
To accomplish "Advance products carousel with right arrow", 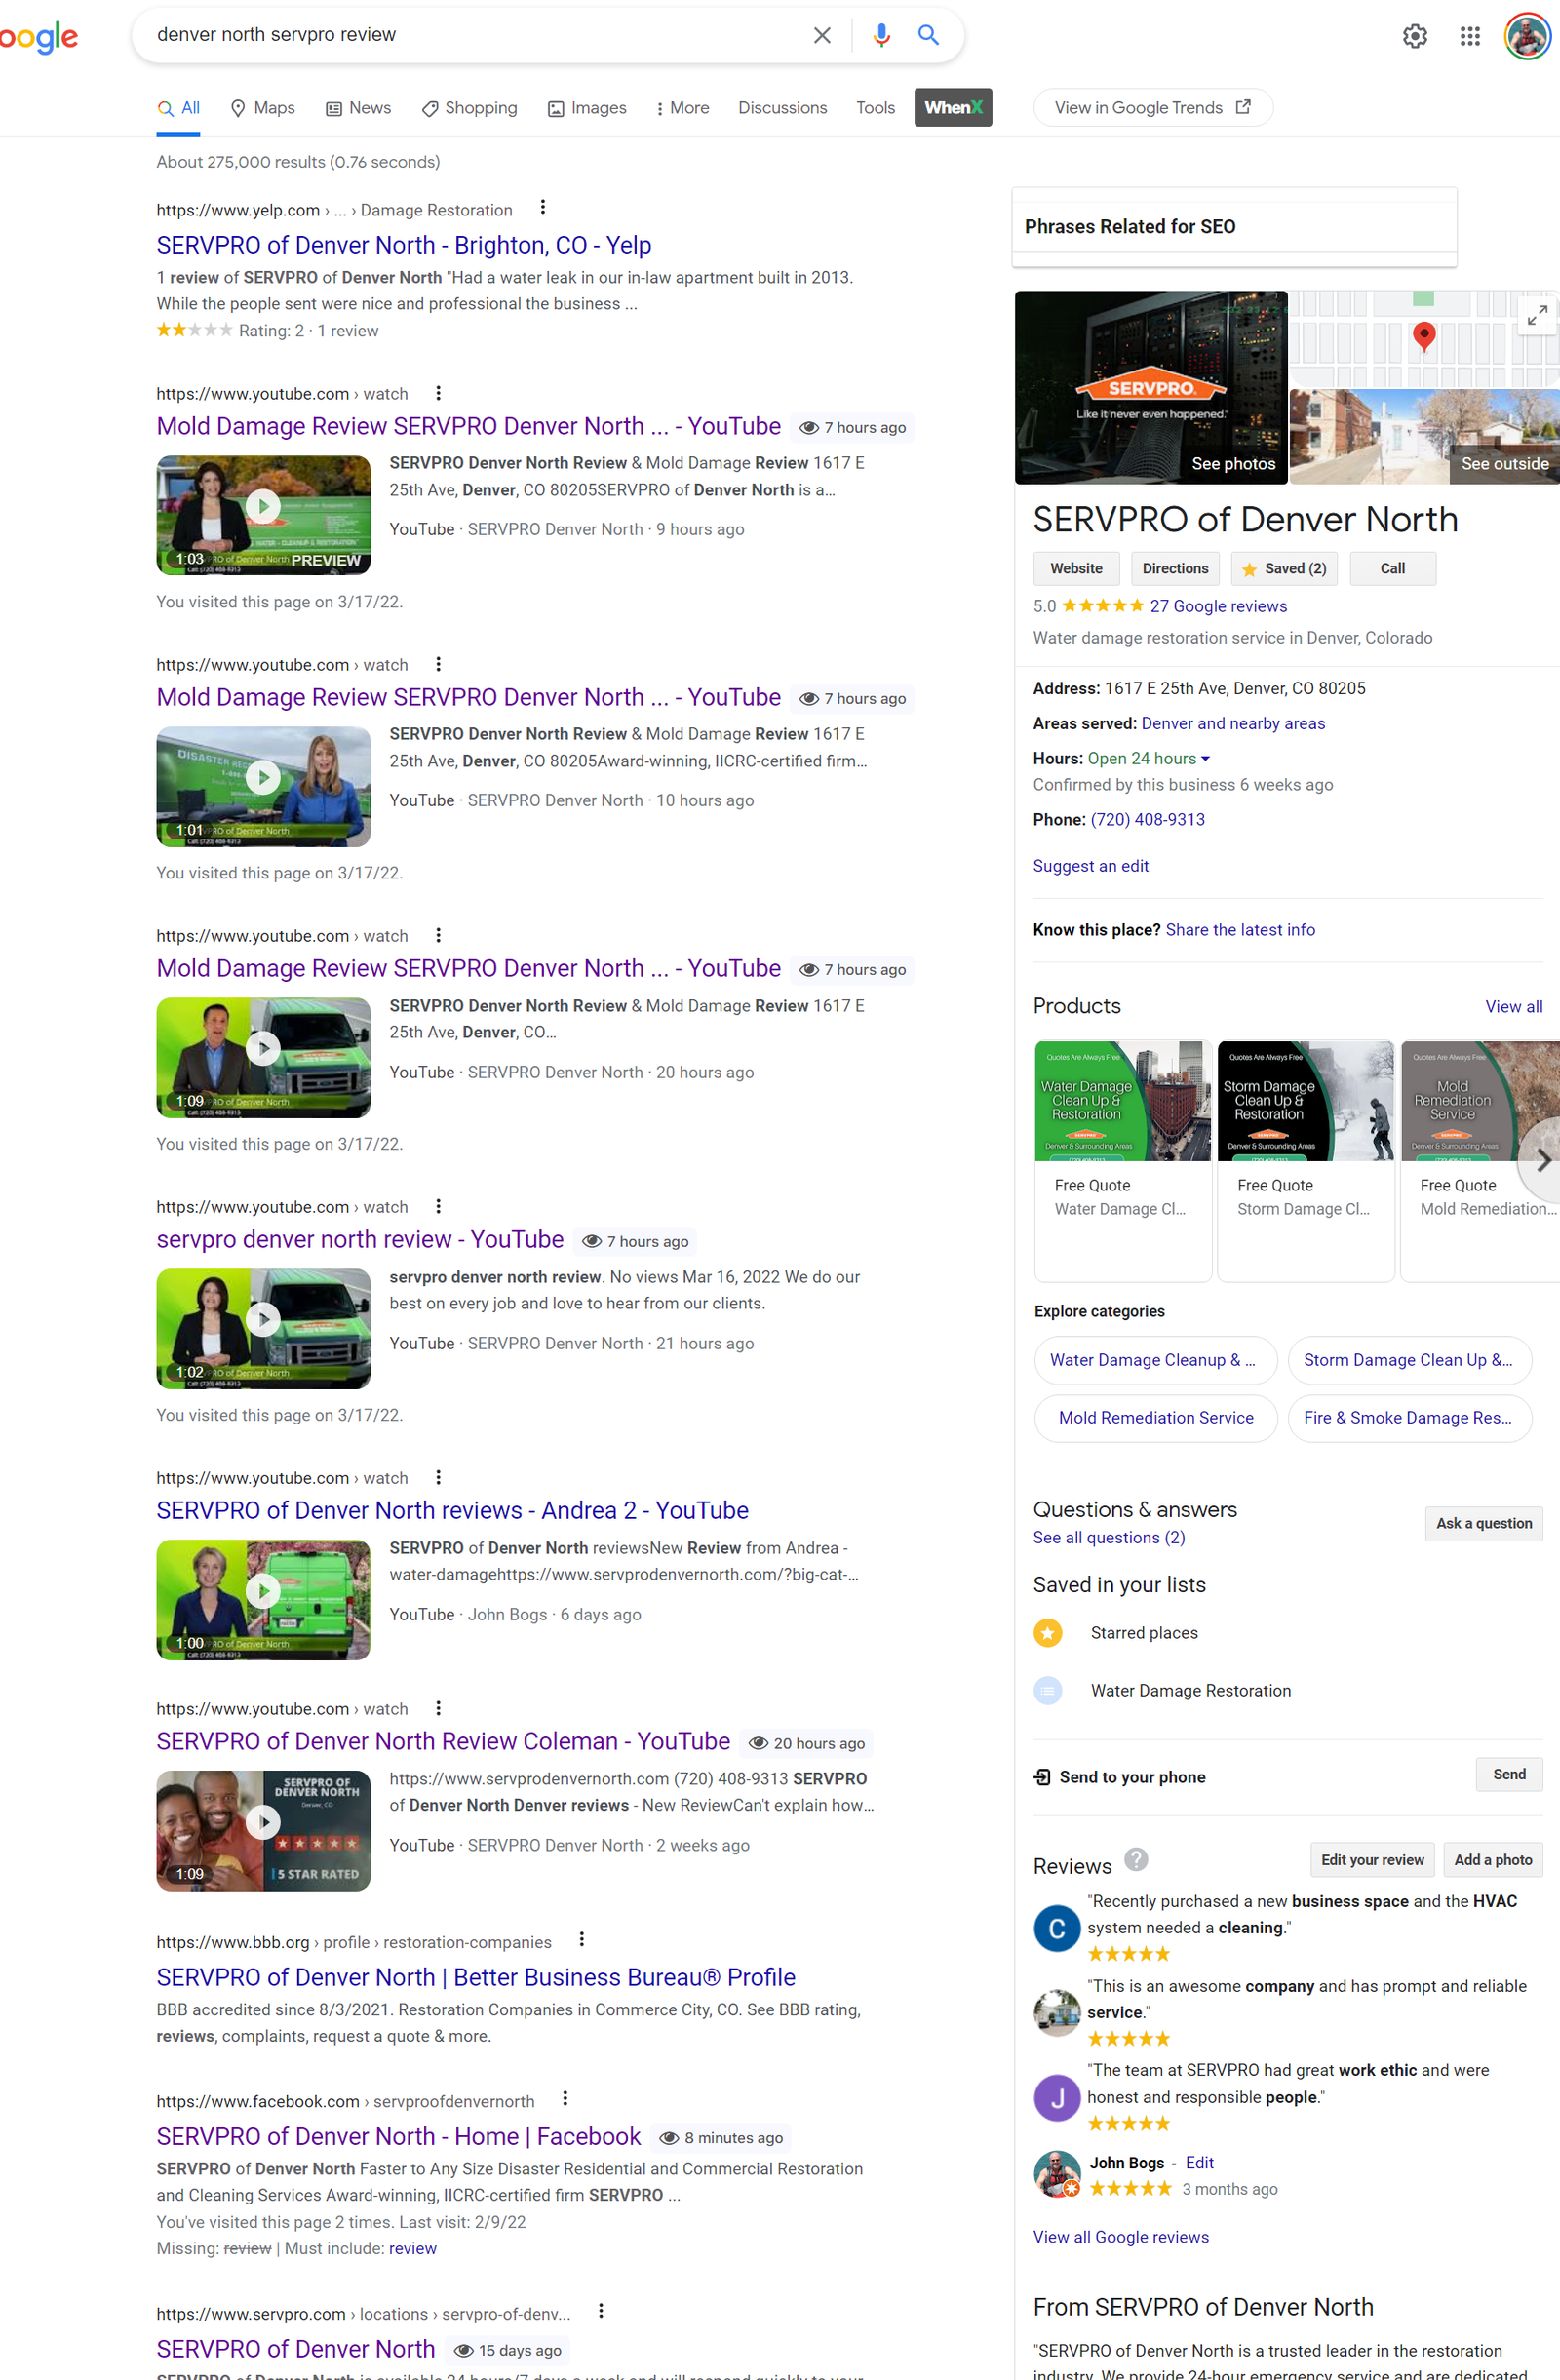I will pyautogui.click(x=1542, y=1161).
